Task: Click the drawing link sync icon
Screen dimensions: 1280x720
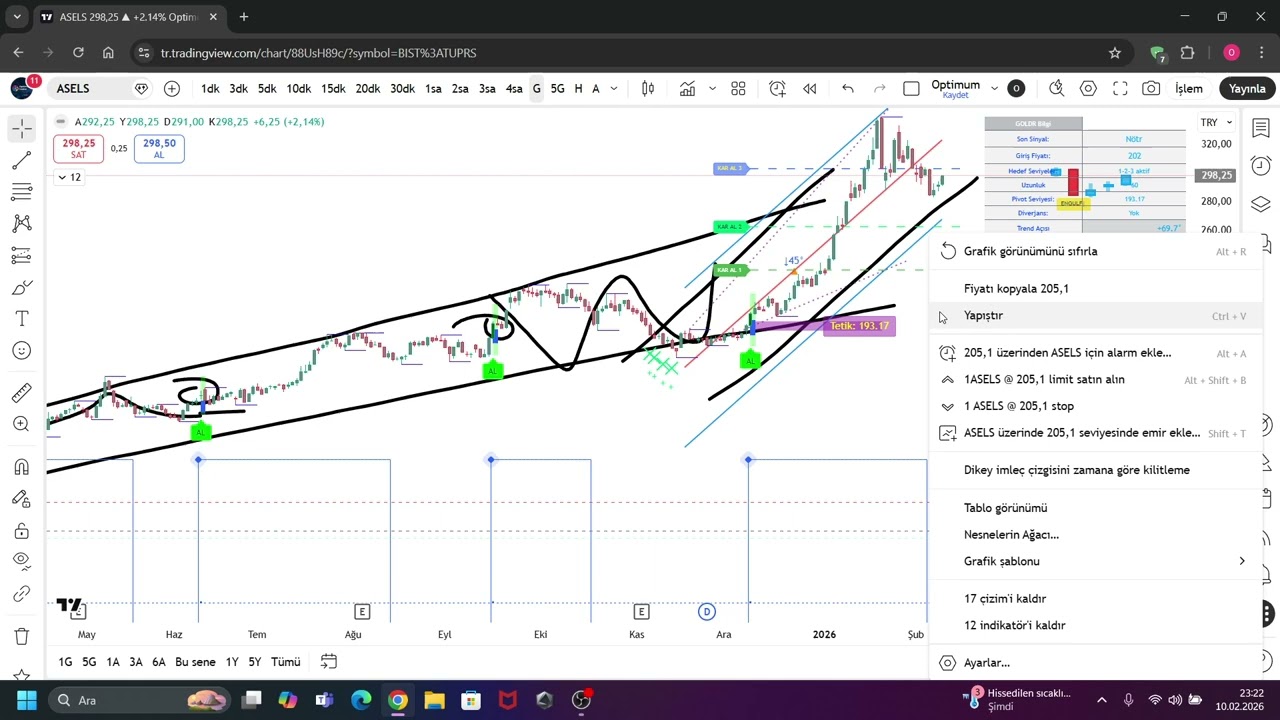Action: click(x=22, y=594)
